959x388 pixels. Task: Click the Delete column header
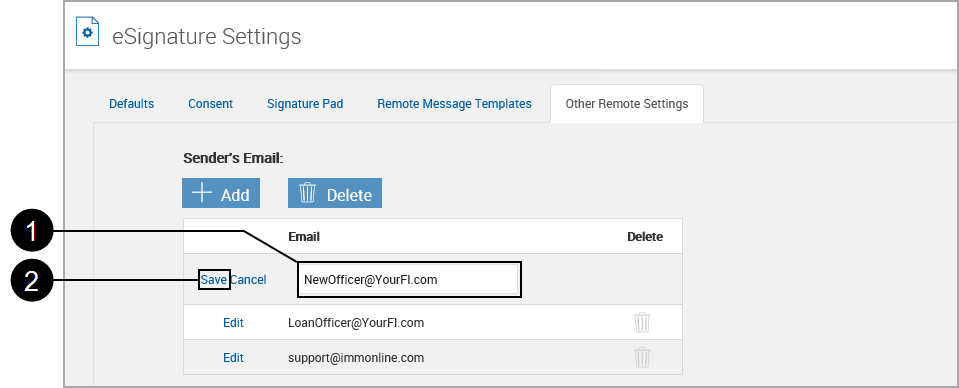pyautogui.click(x=645, y=237)
